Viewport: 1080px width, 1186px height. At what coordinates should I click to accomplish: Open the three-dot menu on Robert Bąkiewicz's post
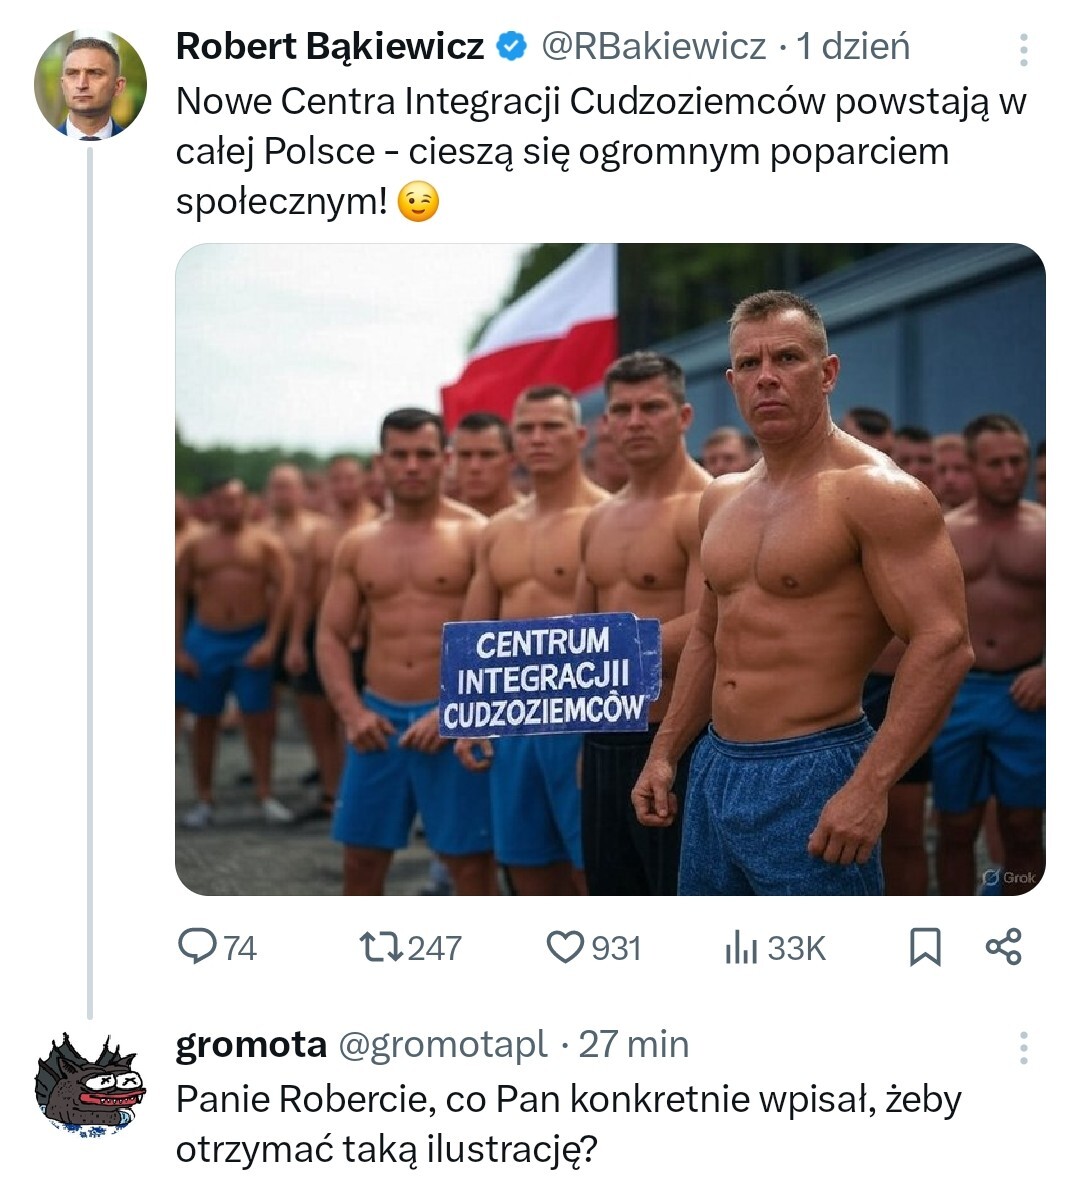(1023, 50)
